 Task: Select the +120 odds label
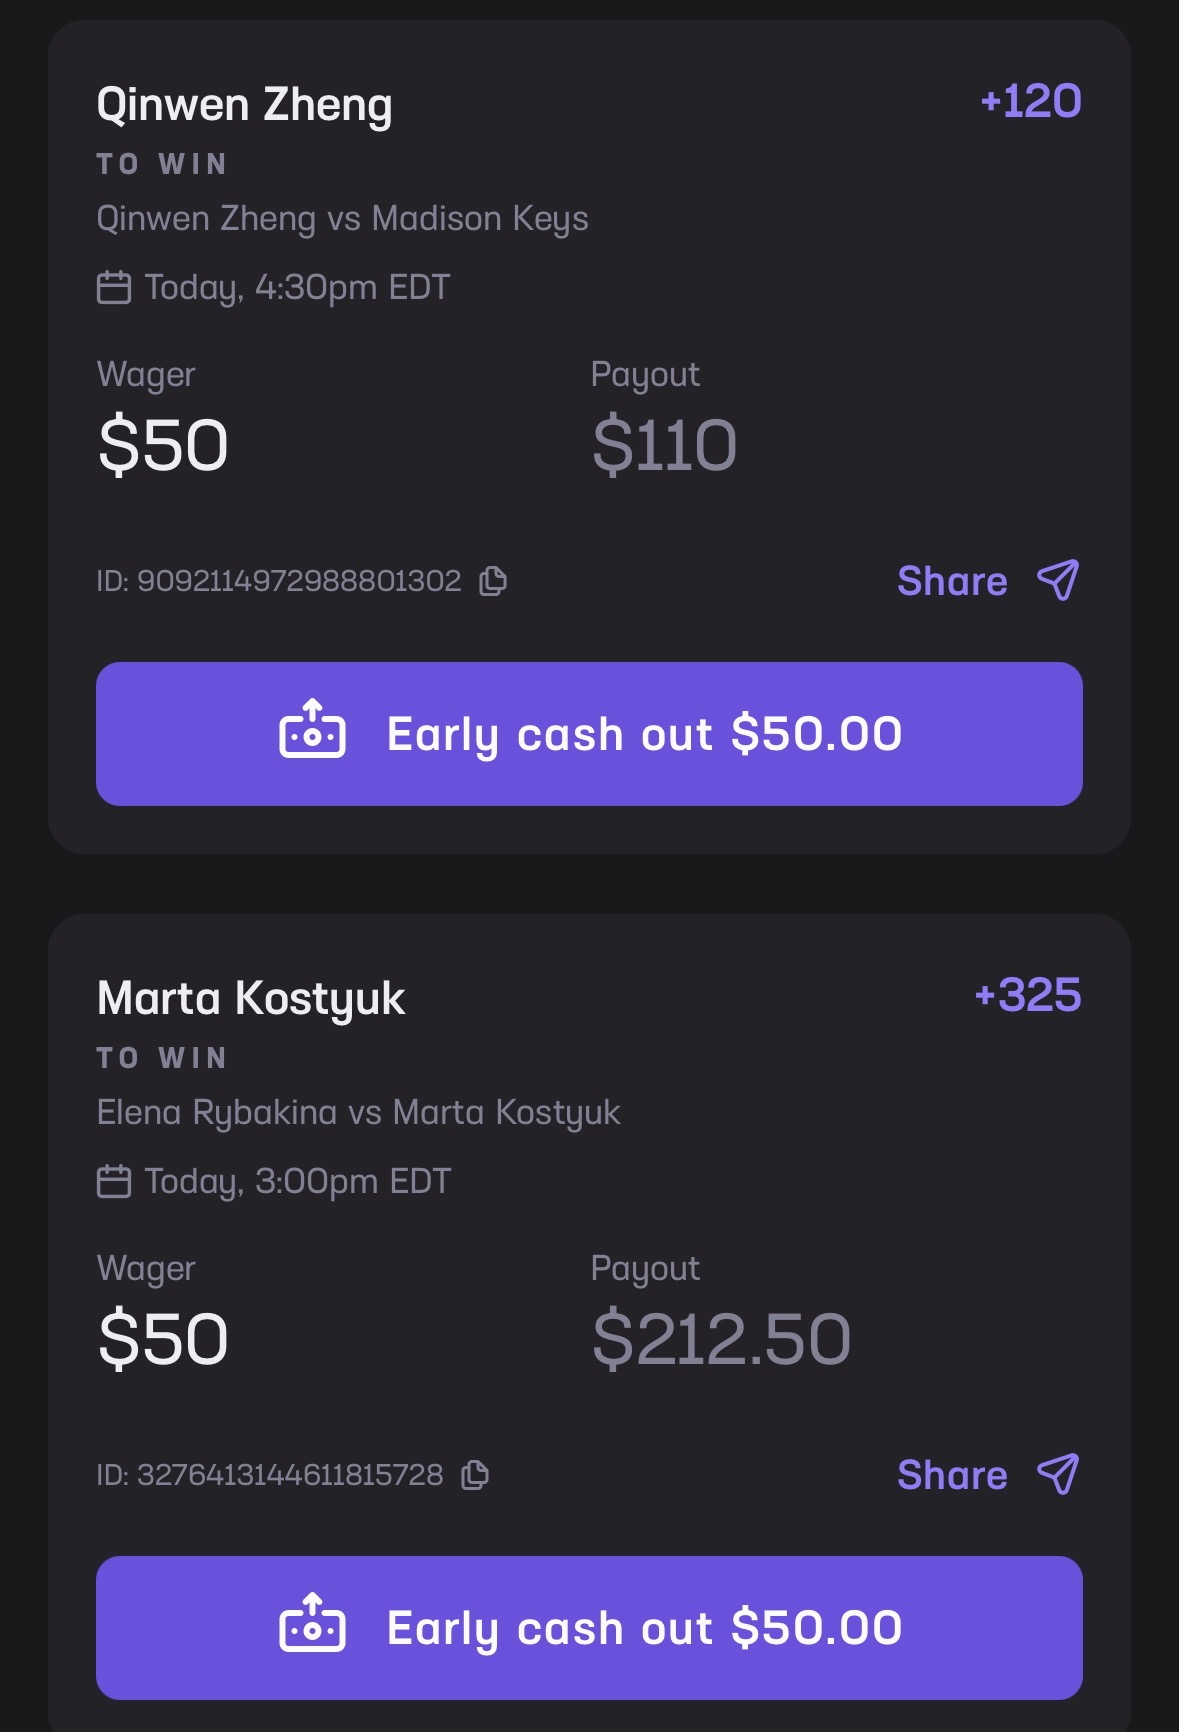click(x=1031, y=101)
